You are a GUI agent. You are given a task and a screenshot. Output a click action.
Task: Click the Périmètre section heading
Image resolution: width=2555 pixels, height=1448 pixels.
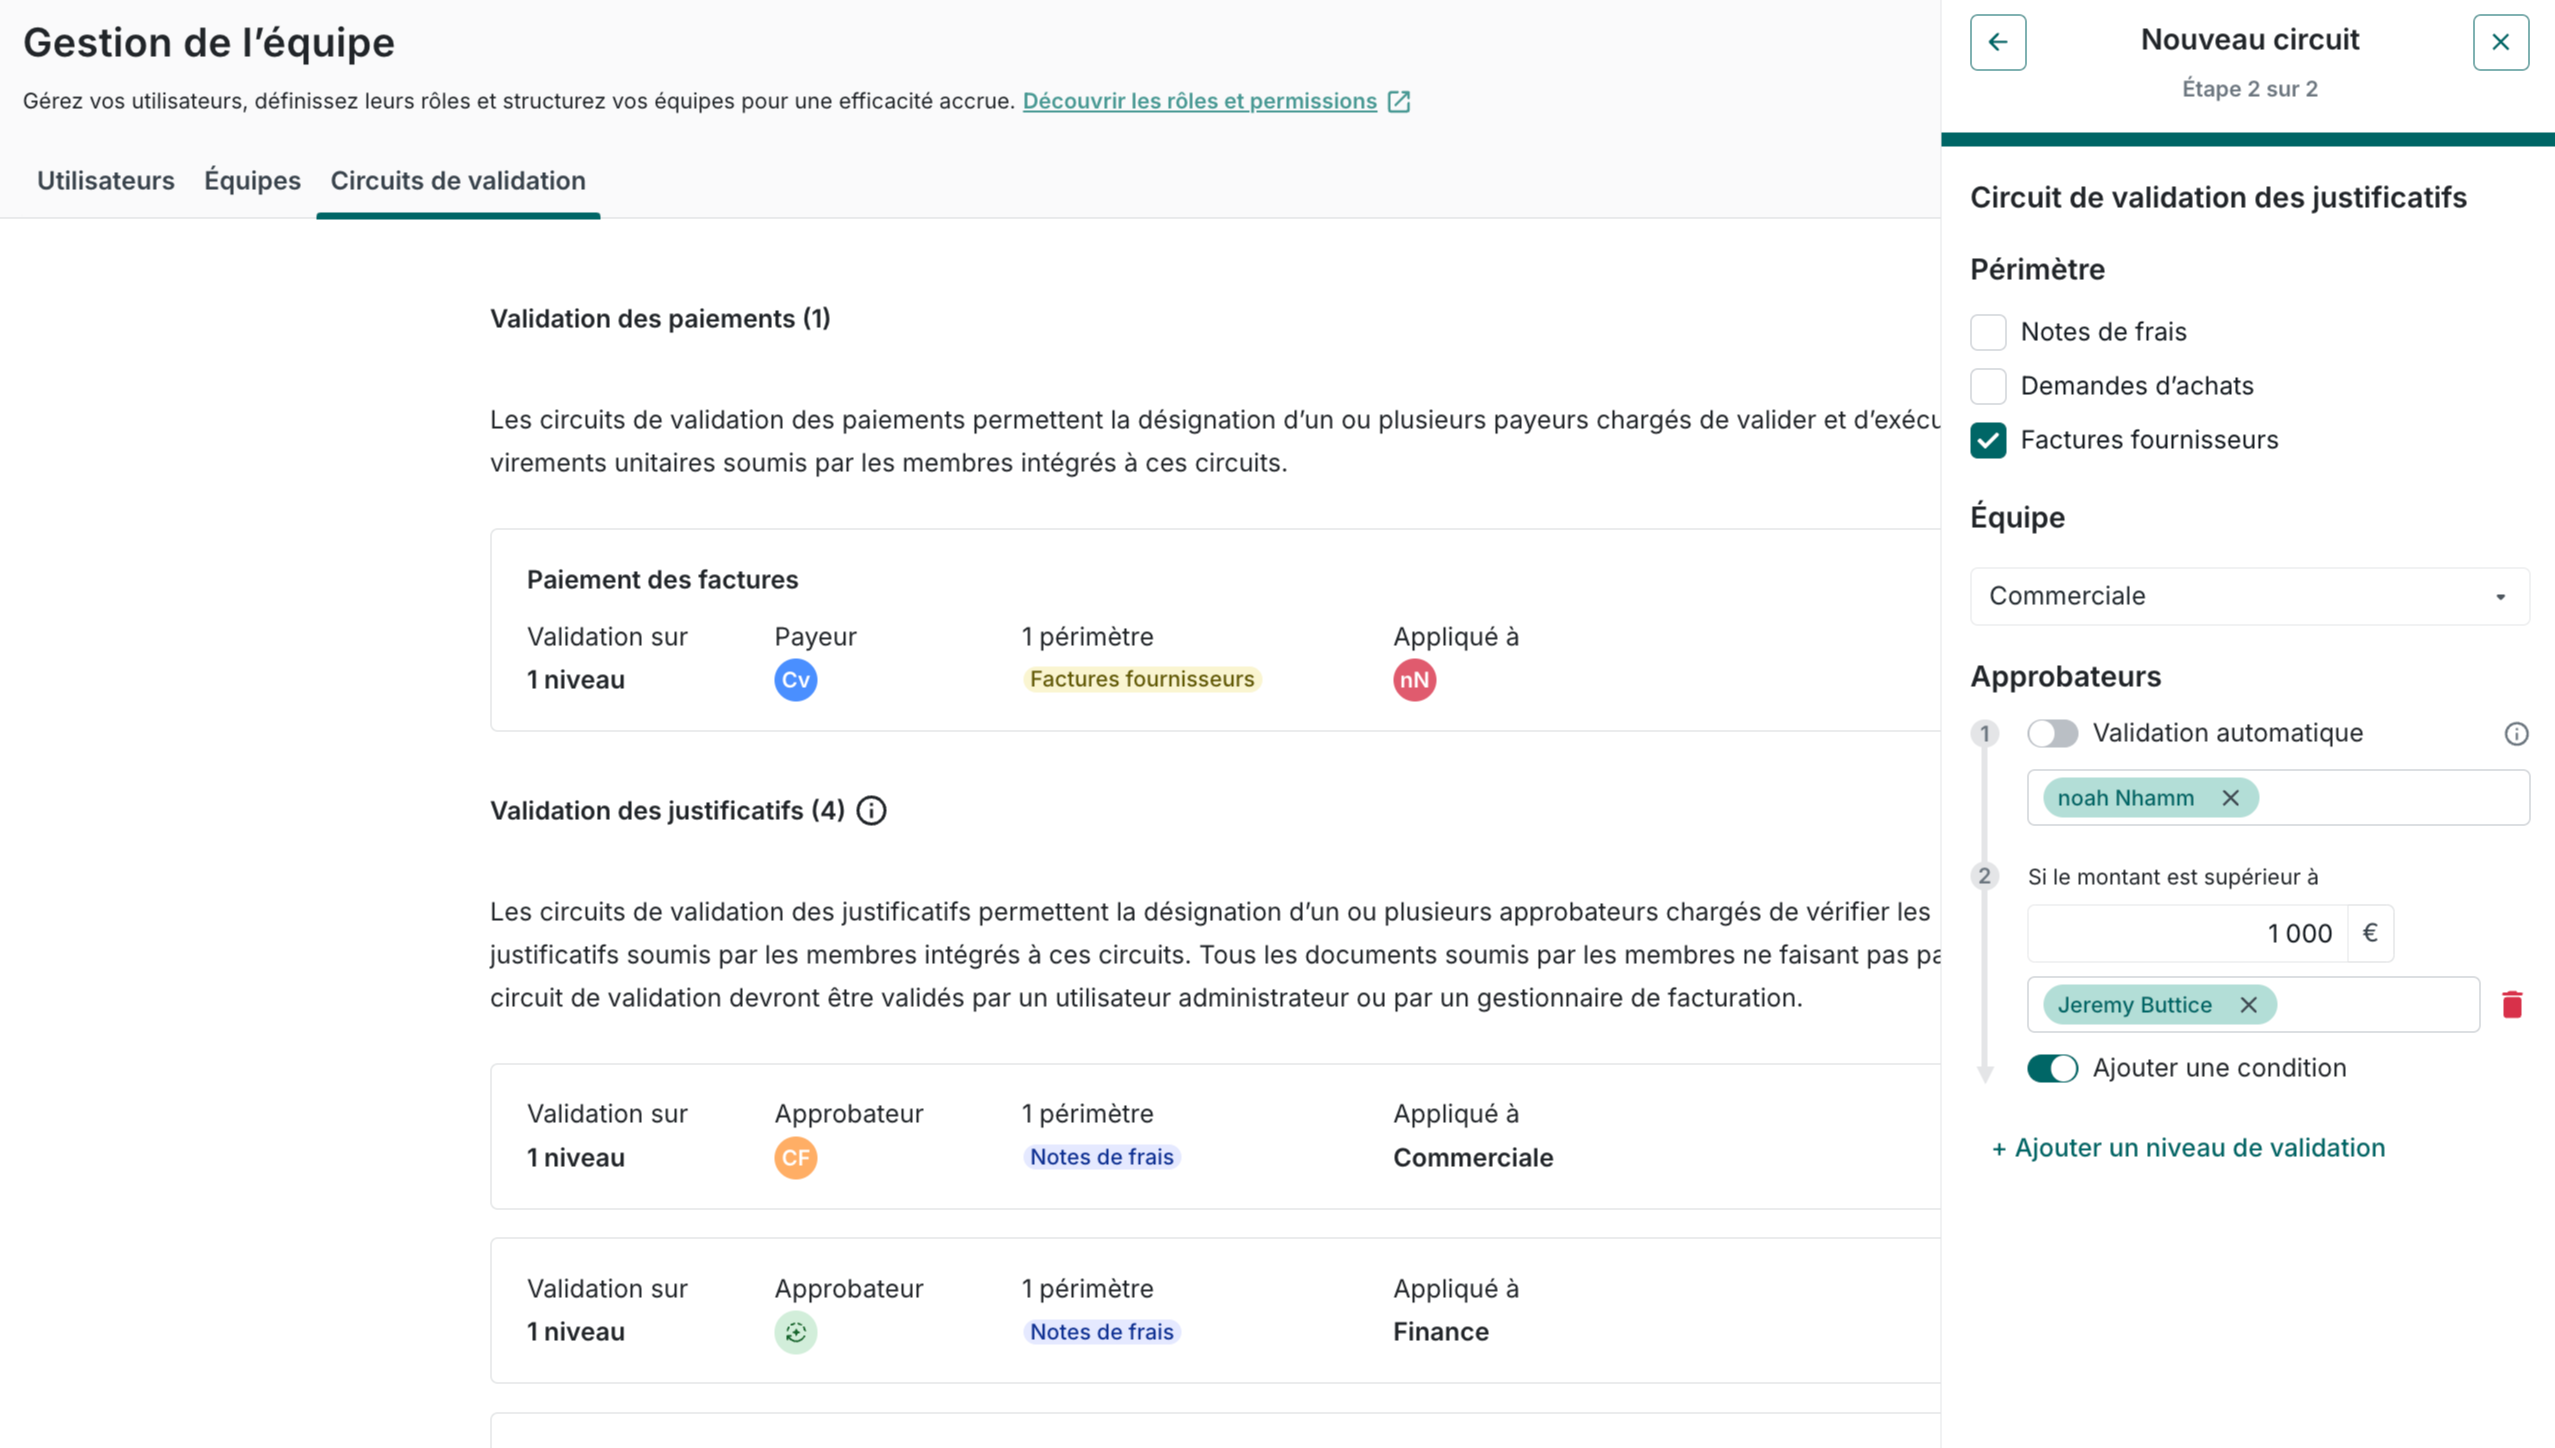(2037, 269)
